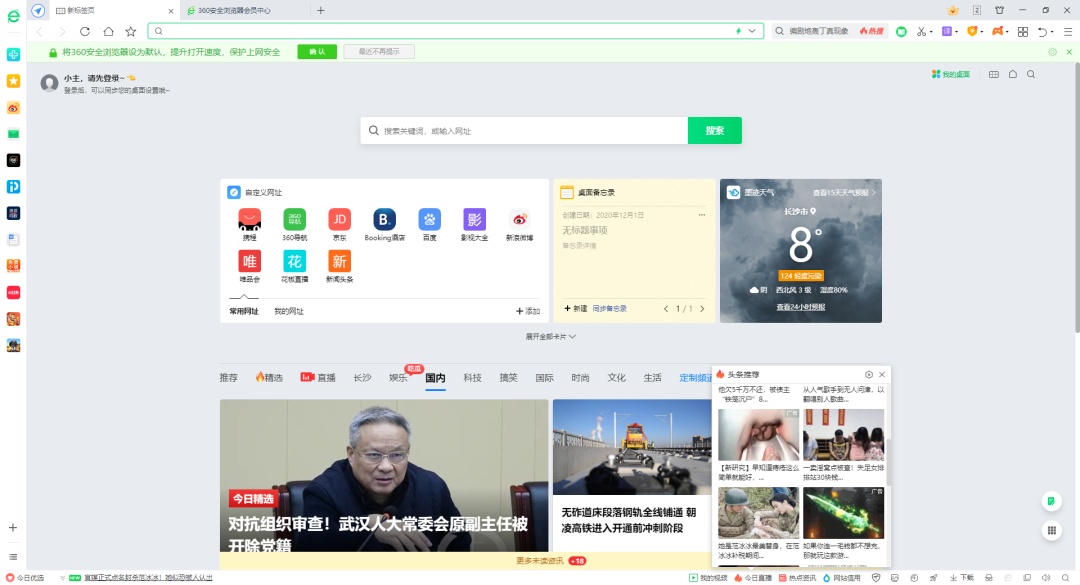Click the gold crown membership icon
Viewport: 1080px width, 585px height.
click(x=953, y=10)
